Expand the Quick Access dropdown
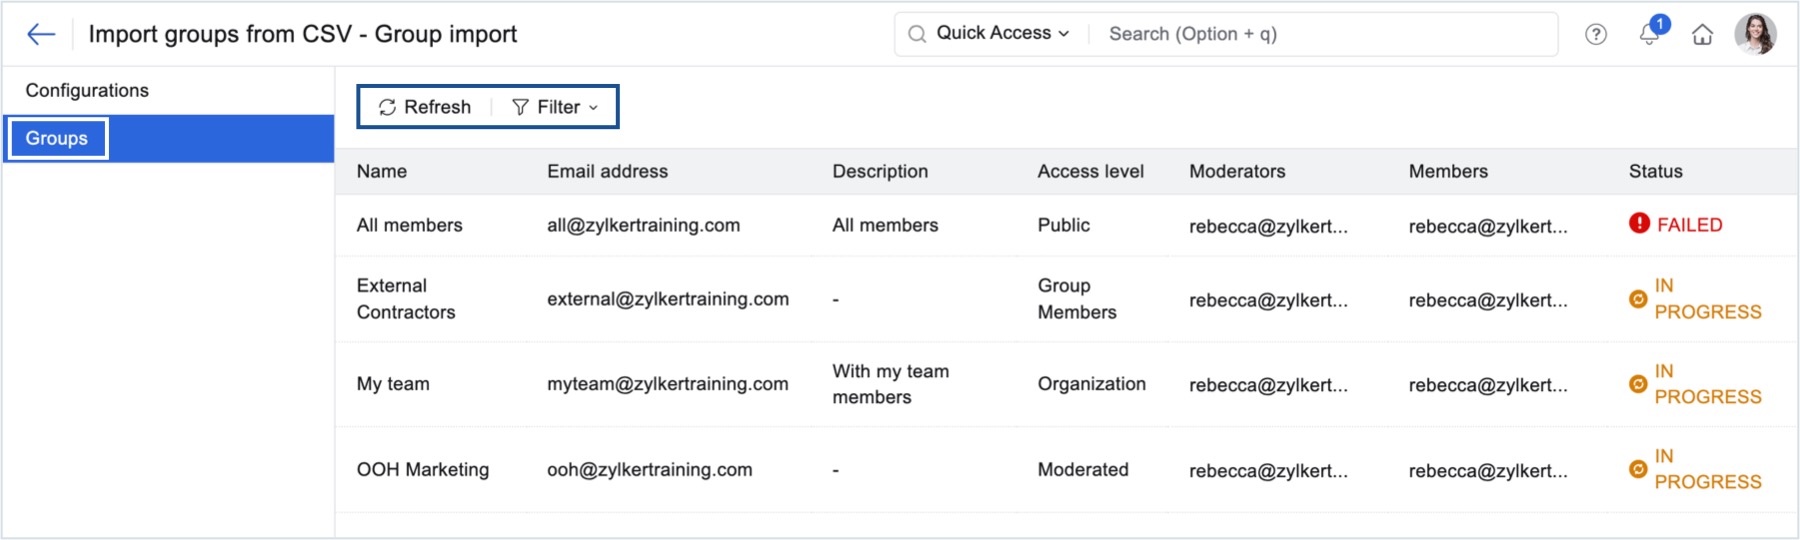Image resolution: width=1800 pixels, height=540 pixels. point(1002,33)
